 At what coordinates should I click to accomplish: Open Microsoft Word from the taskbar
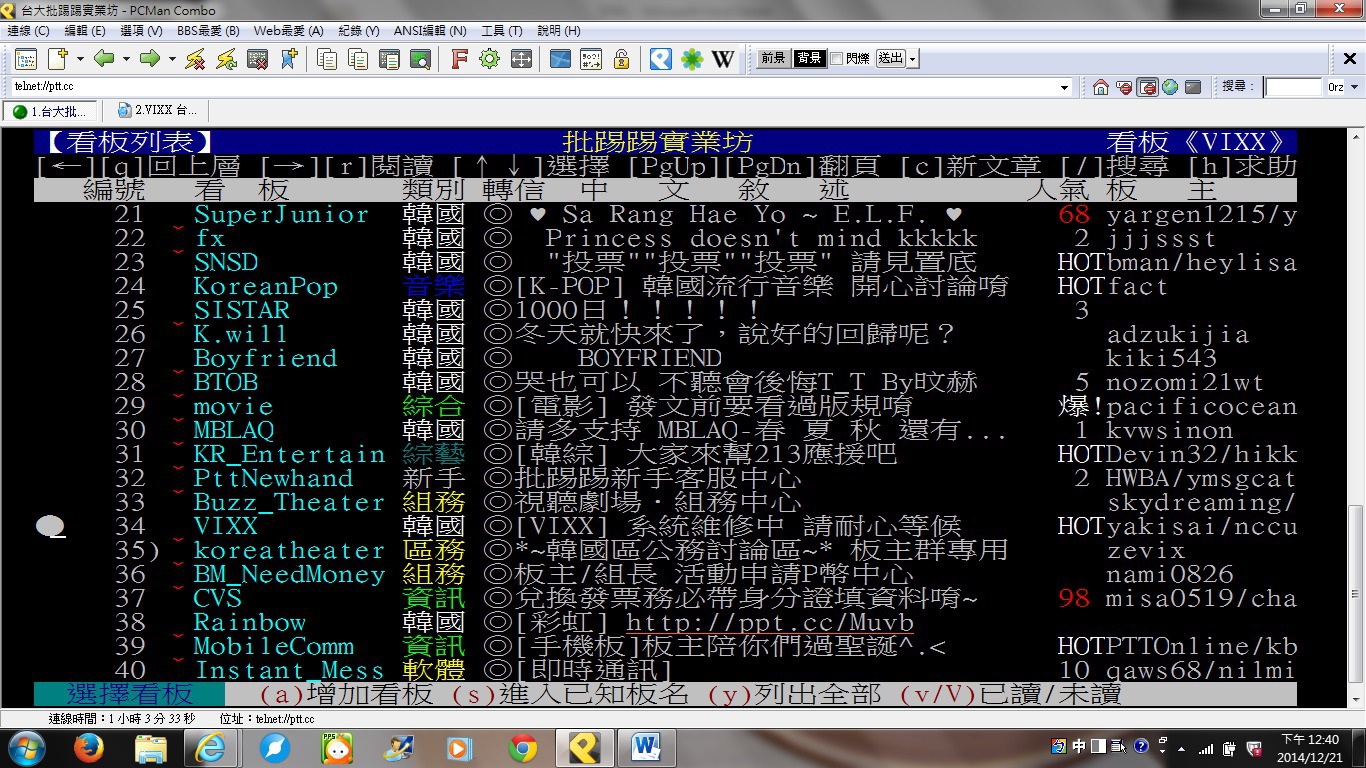[x=646, y=747]
